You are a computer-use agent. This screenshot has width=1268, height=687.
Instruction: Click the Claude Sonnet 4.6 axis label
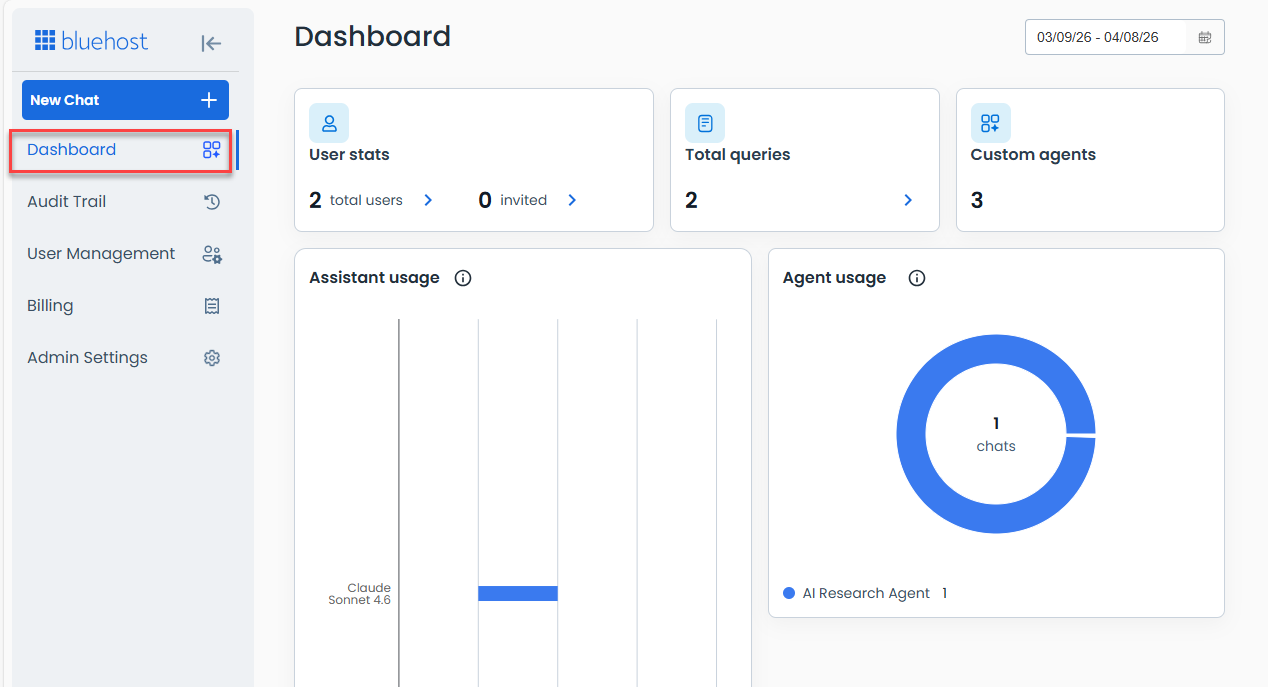click(359, 594)
